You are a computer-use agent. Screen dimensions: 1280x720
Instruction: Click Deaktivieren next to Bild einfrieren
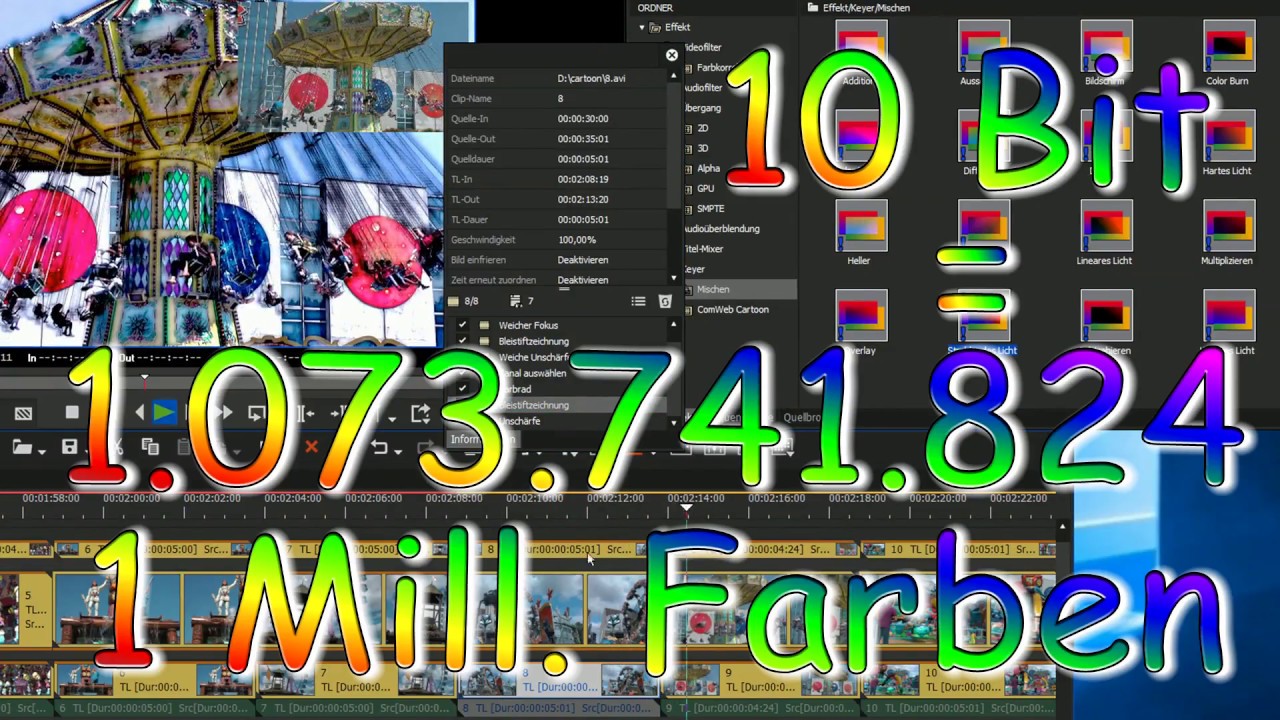point(583,260)
